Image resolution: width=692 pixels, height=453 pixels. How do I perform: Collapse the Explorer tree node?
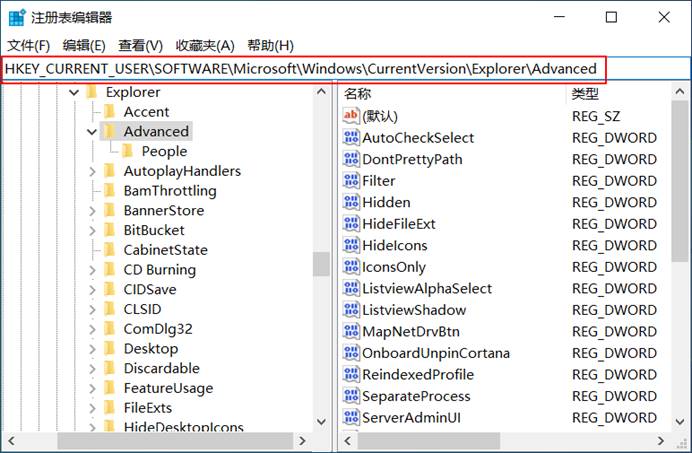click(x=73, y=93)
